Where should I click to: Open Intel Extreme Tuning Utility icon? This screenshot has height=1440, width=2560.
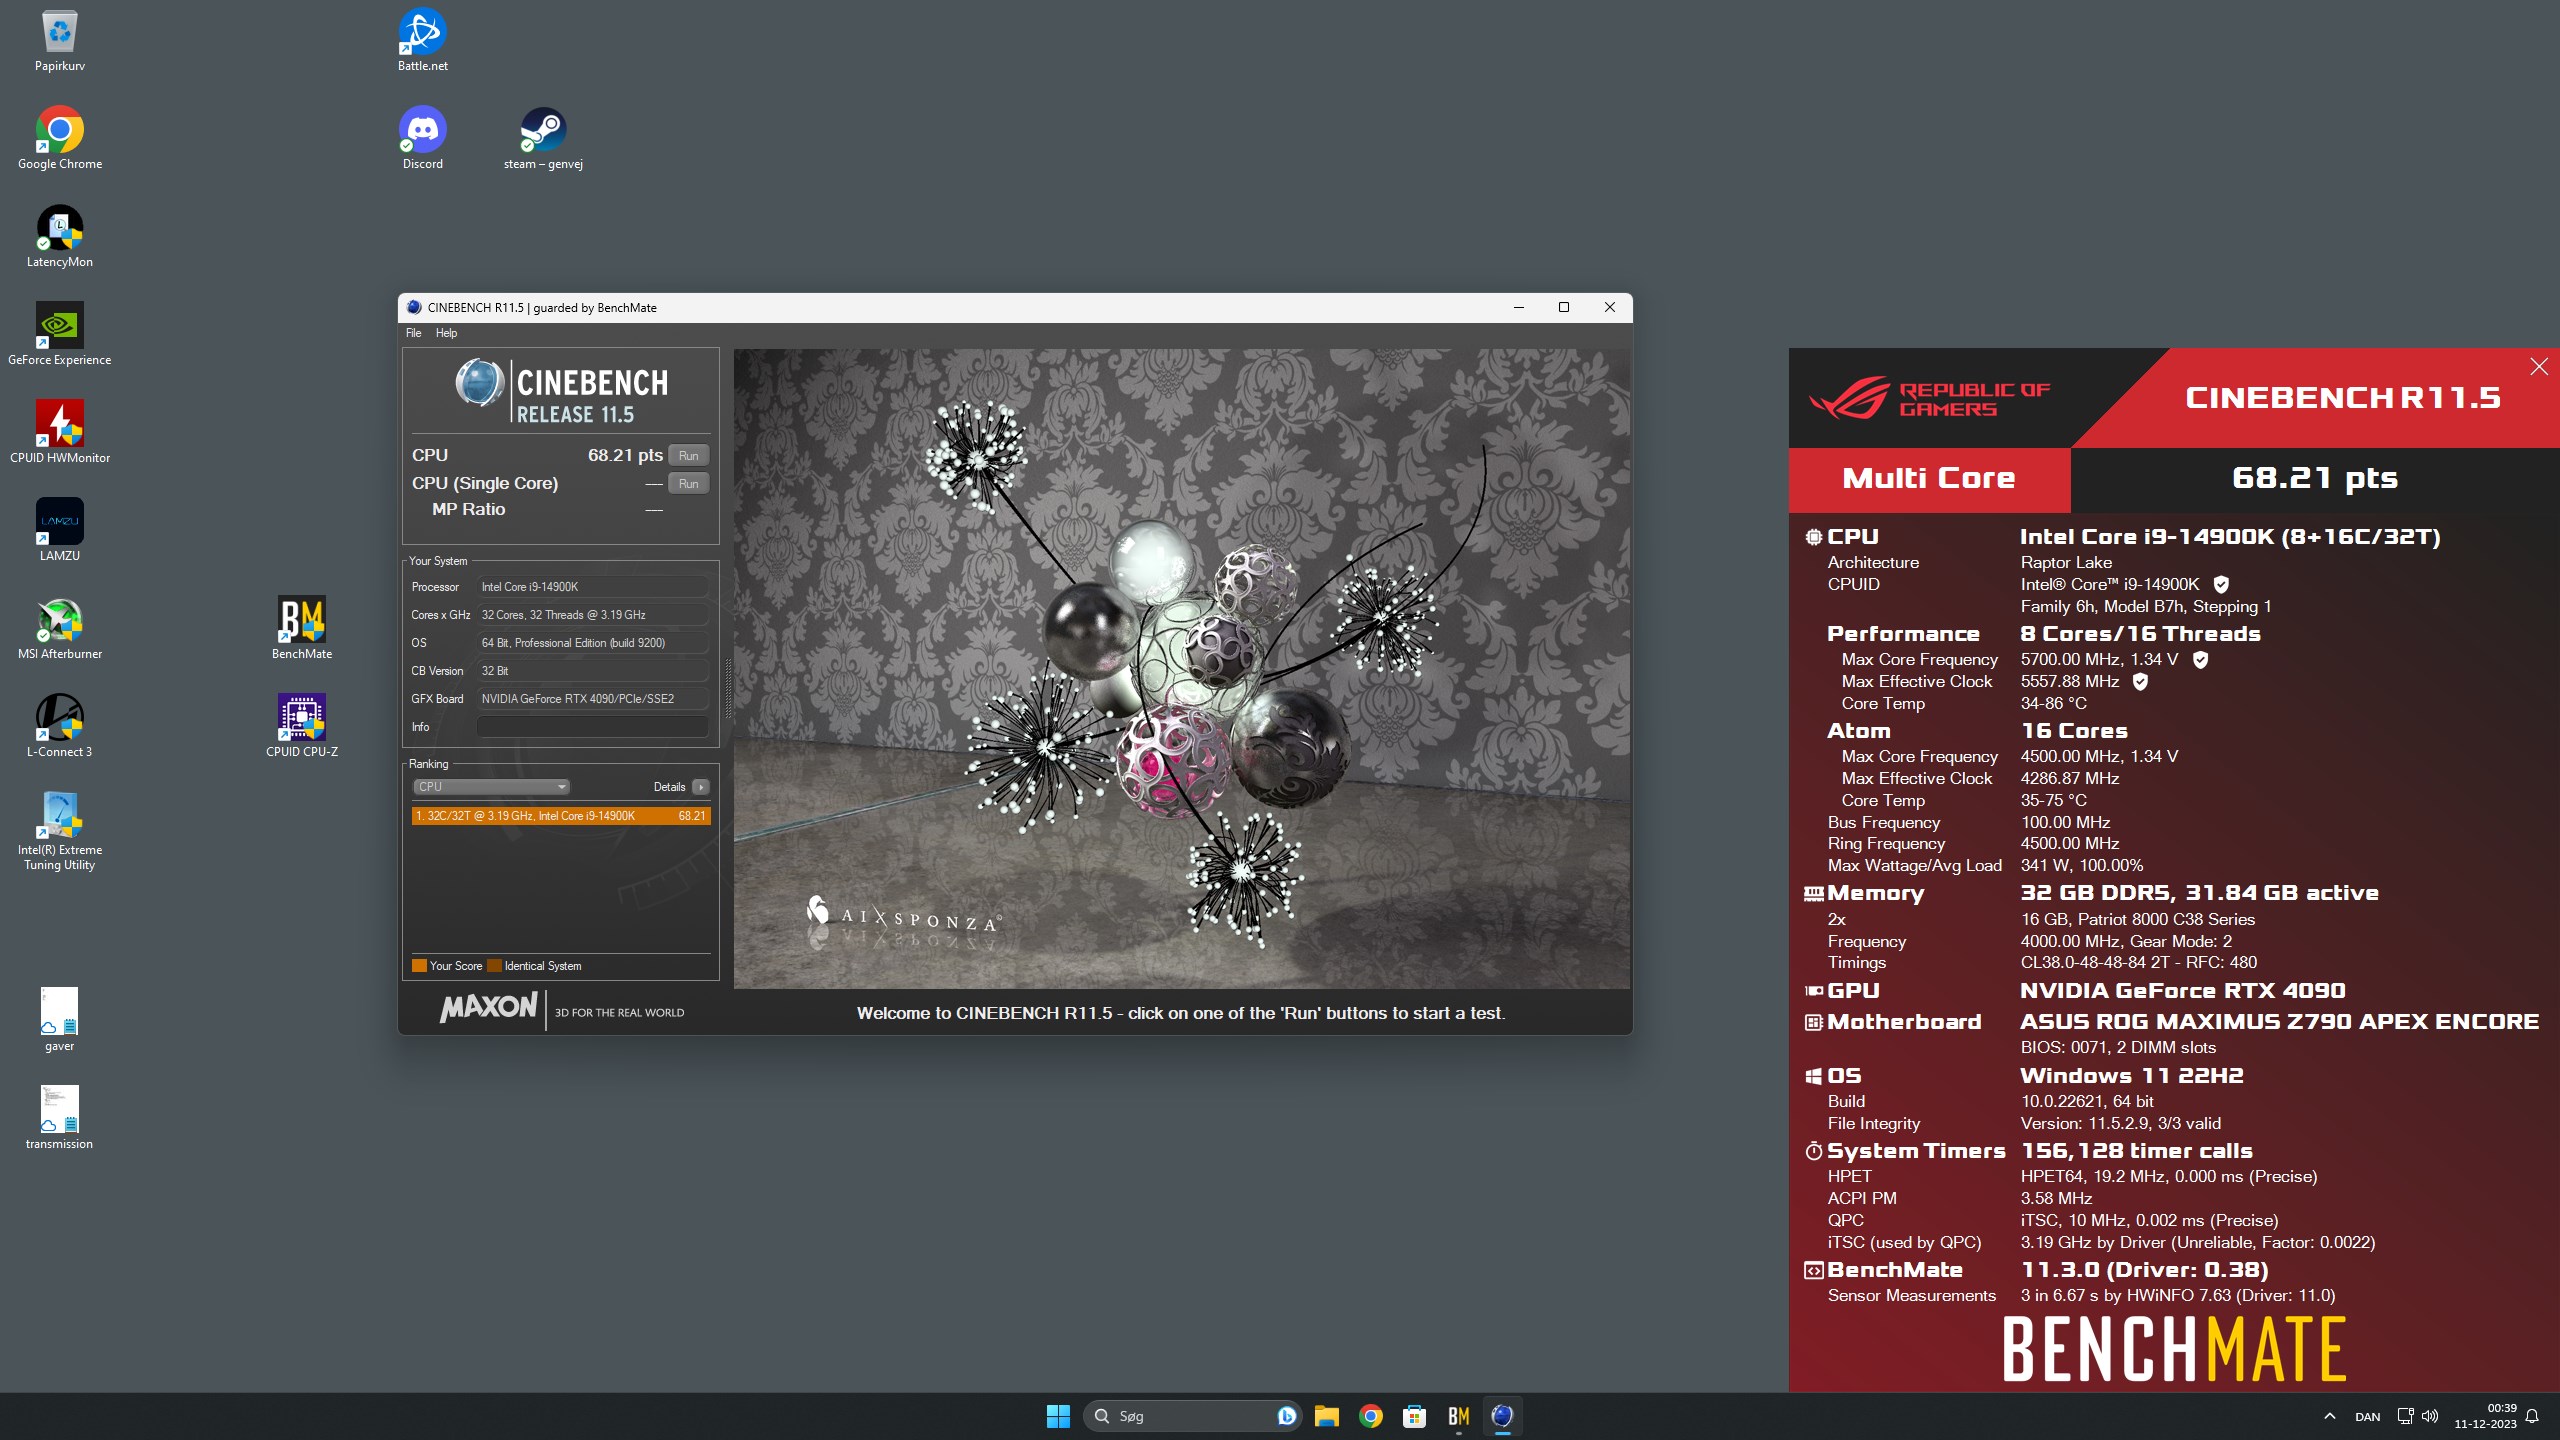click(x=60, y=830)
